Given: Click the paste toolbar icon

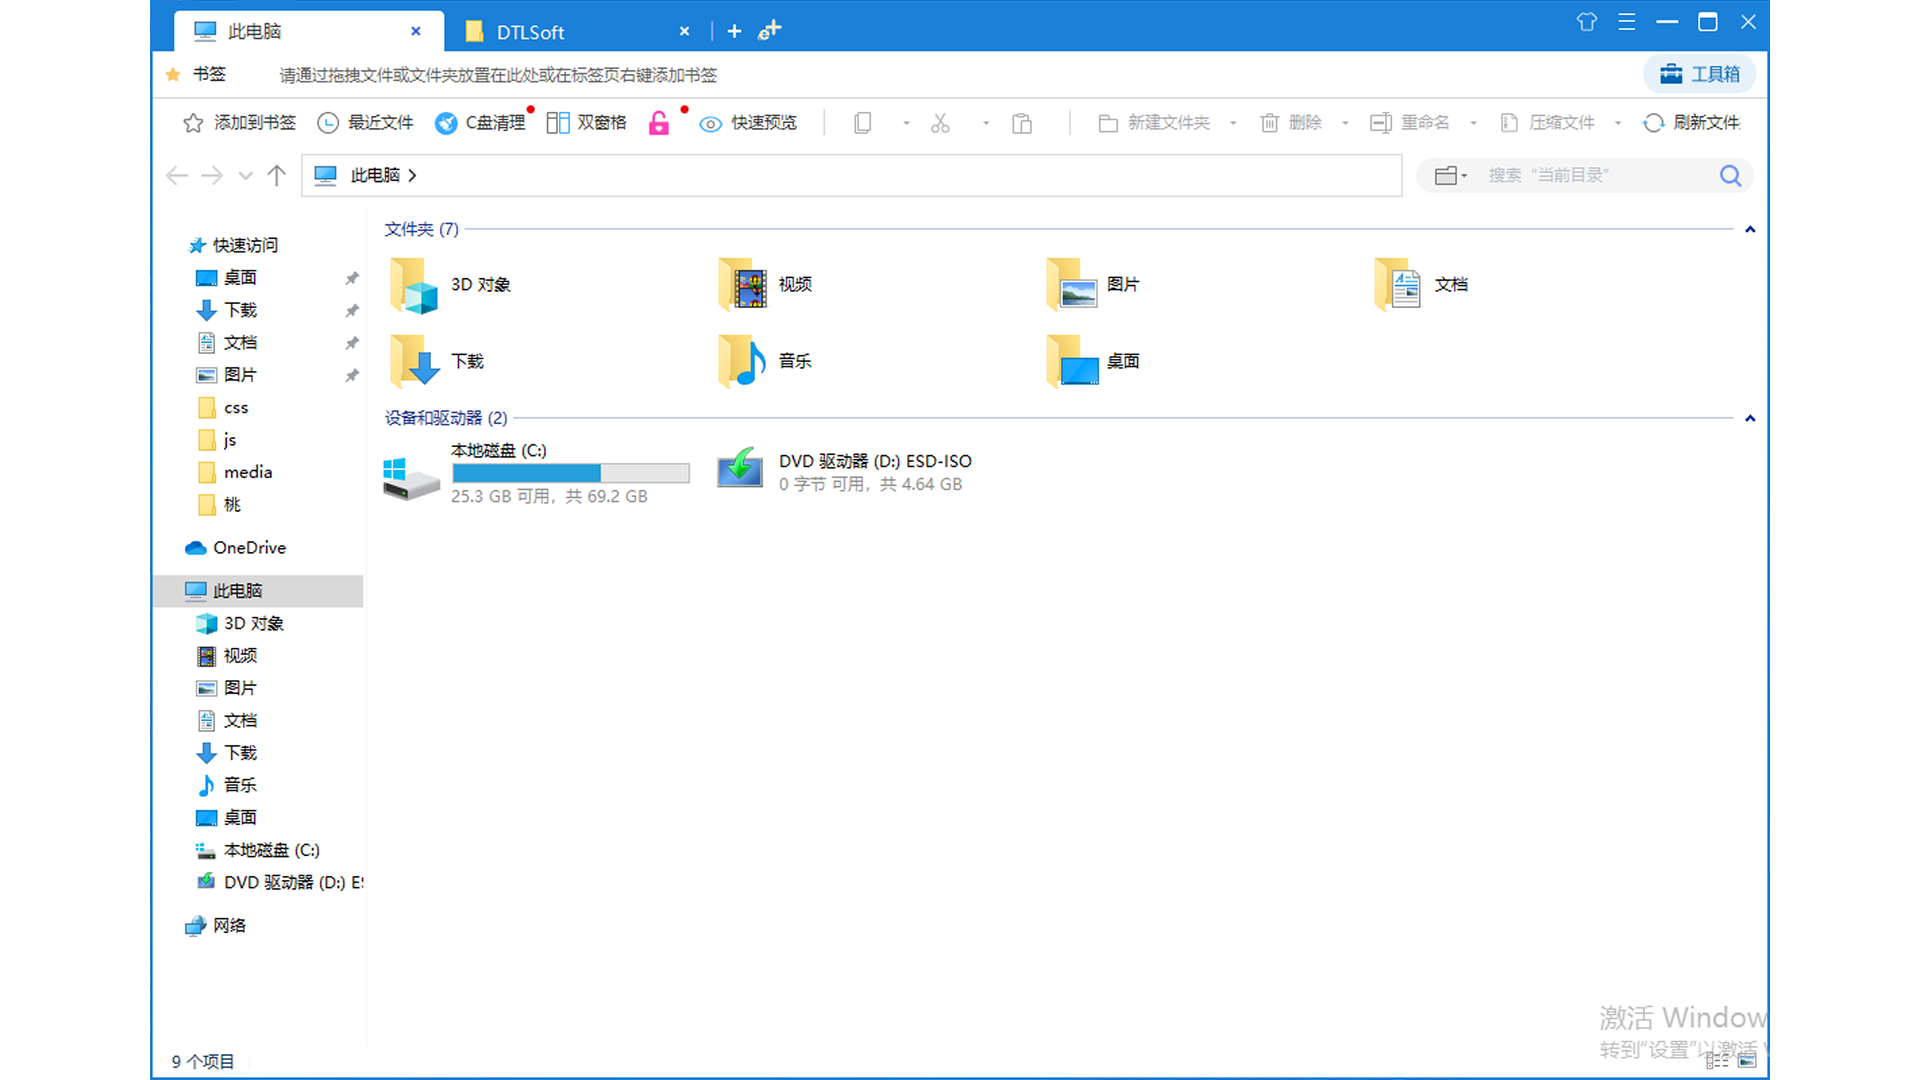Looking at the screenshot, I should (1021, 123).
